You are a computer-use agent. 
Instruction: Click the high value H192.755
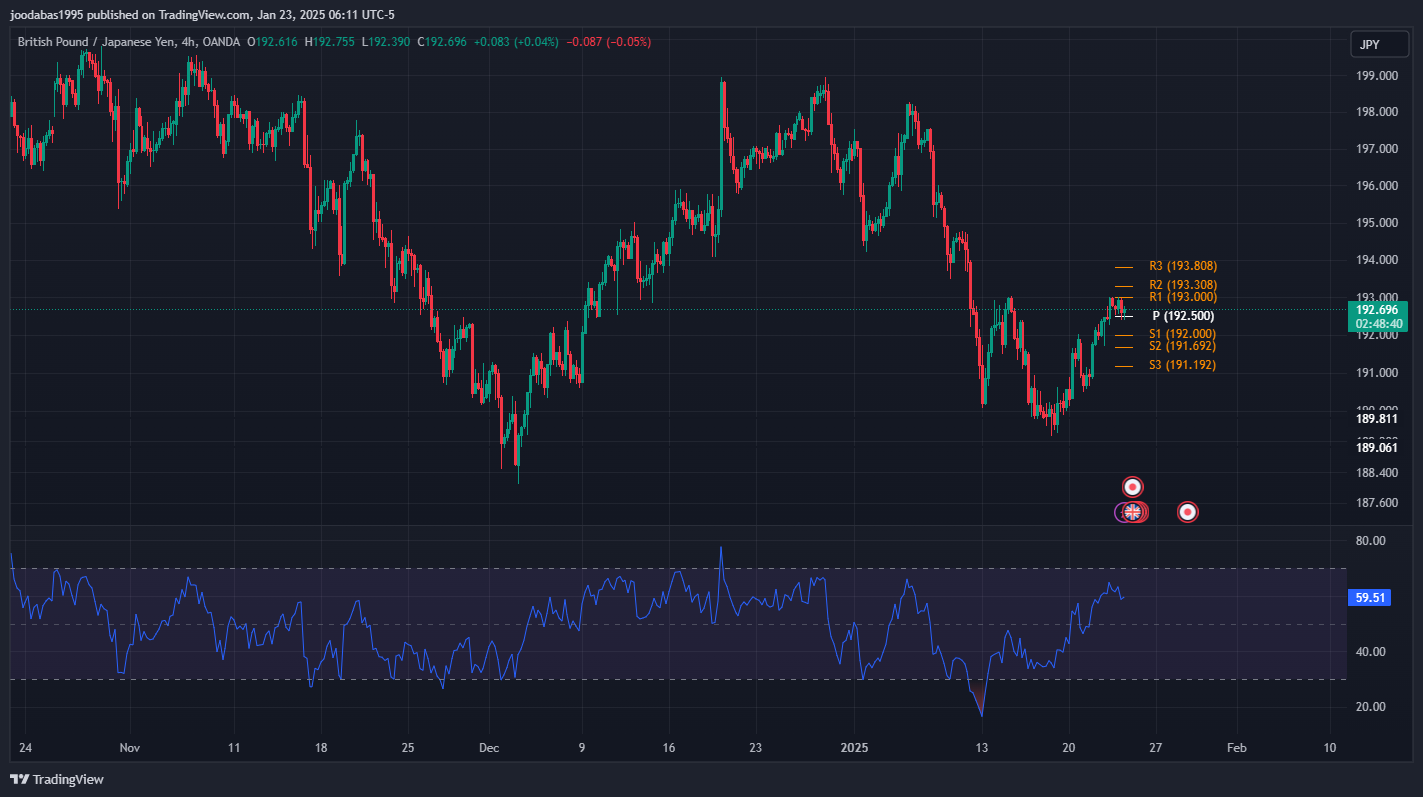click(330, 42)
